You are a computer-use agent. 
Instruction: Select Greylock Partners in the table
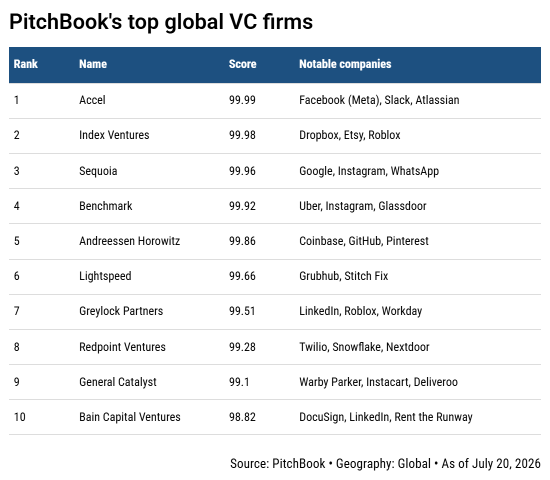[121, 312]
